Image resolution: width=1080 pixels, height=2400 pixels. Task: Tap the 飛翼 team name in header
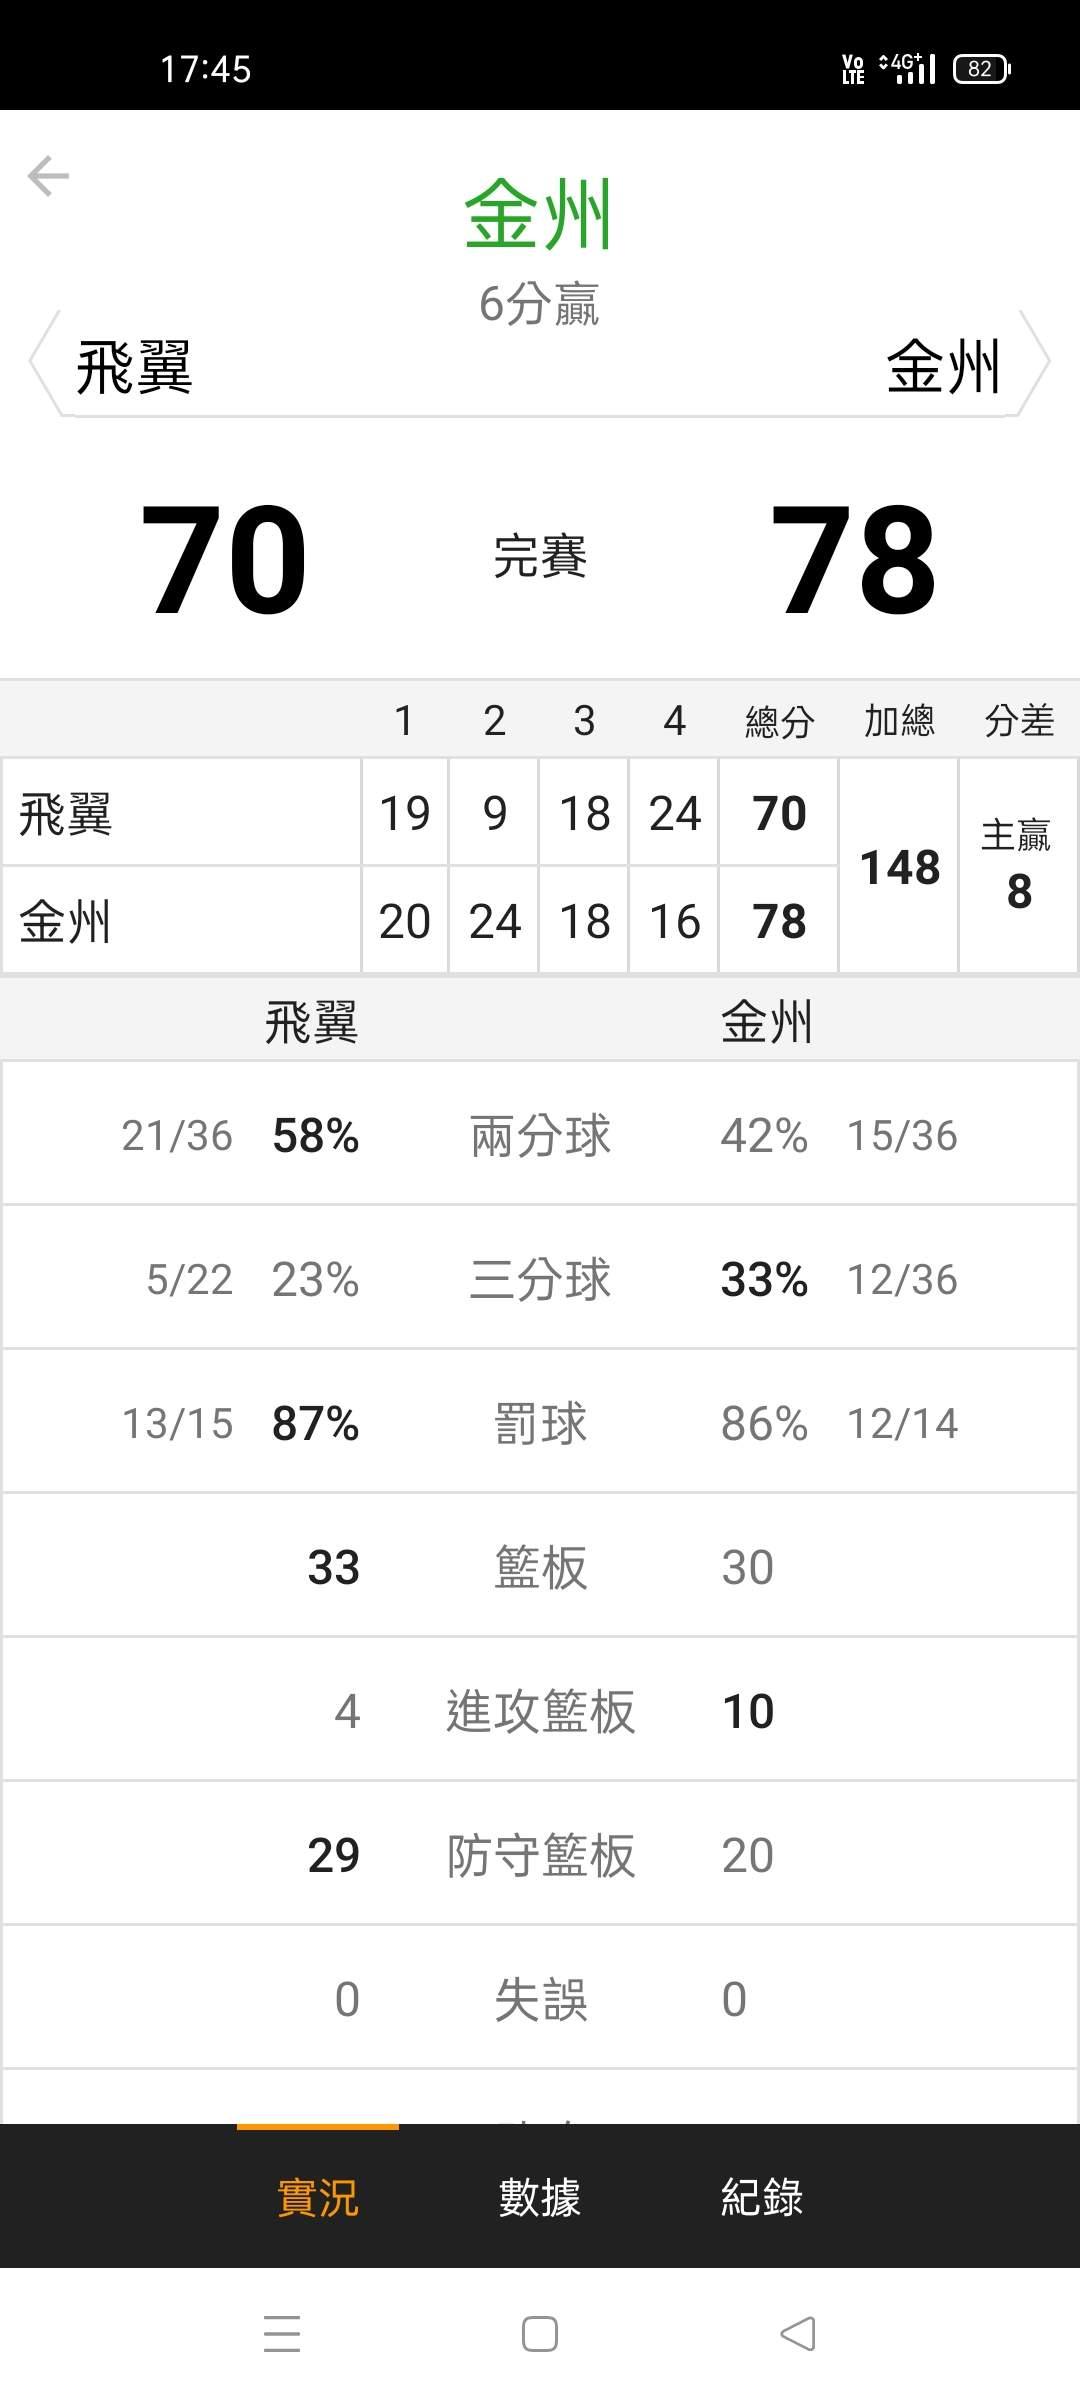pyautogui.click(x=134, y=367)
